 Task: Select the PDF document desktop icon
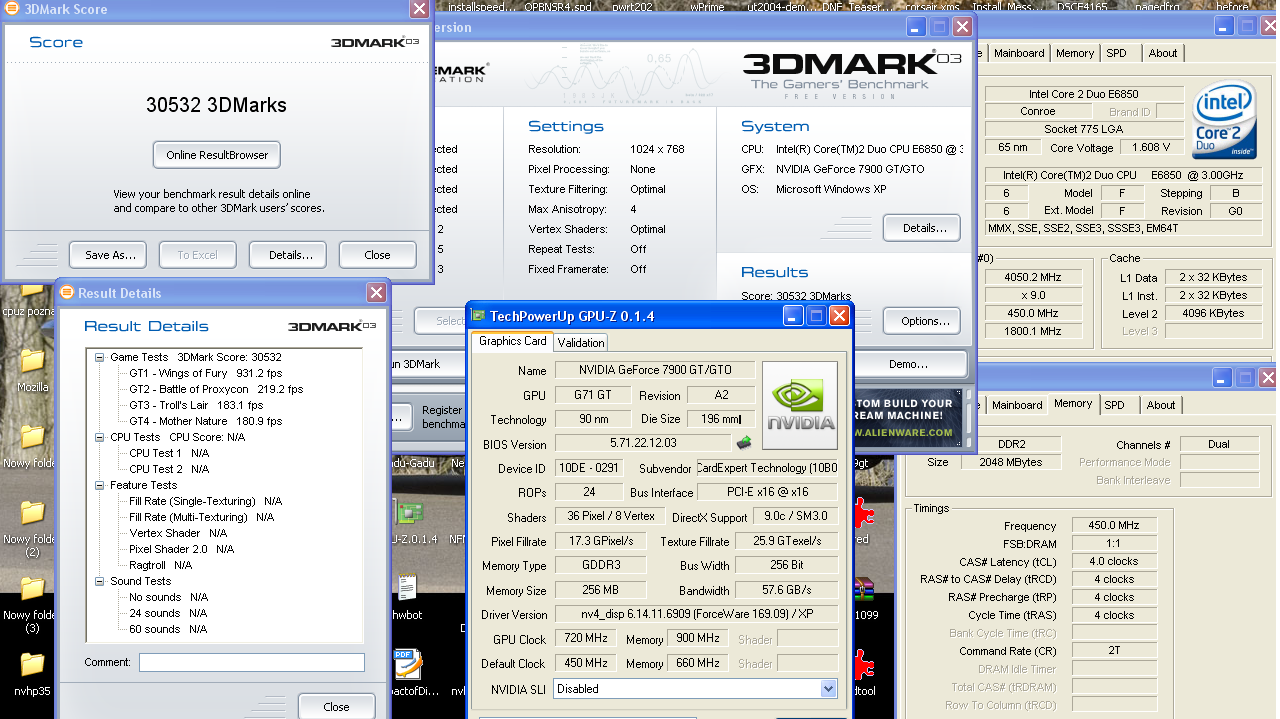(x=406, y=665)
